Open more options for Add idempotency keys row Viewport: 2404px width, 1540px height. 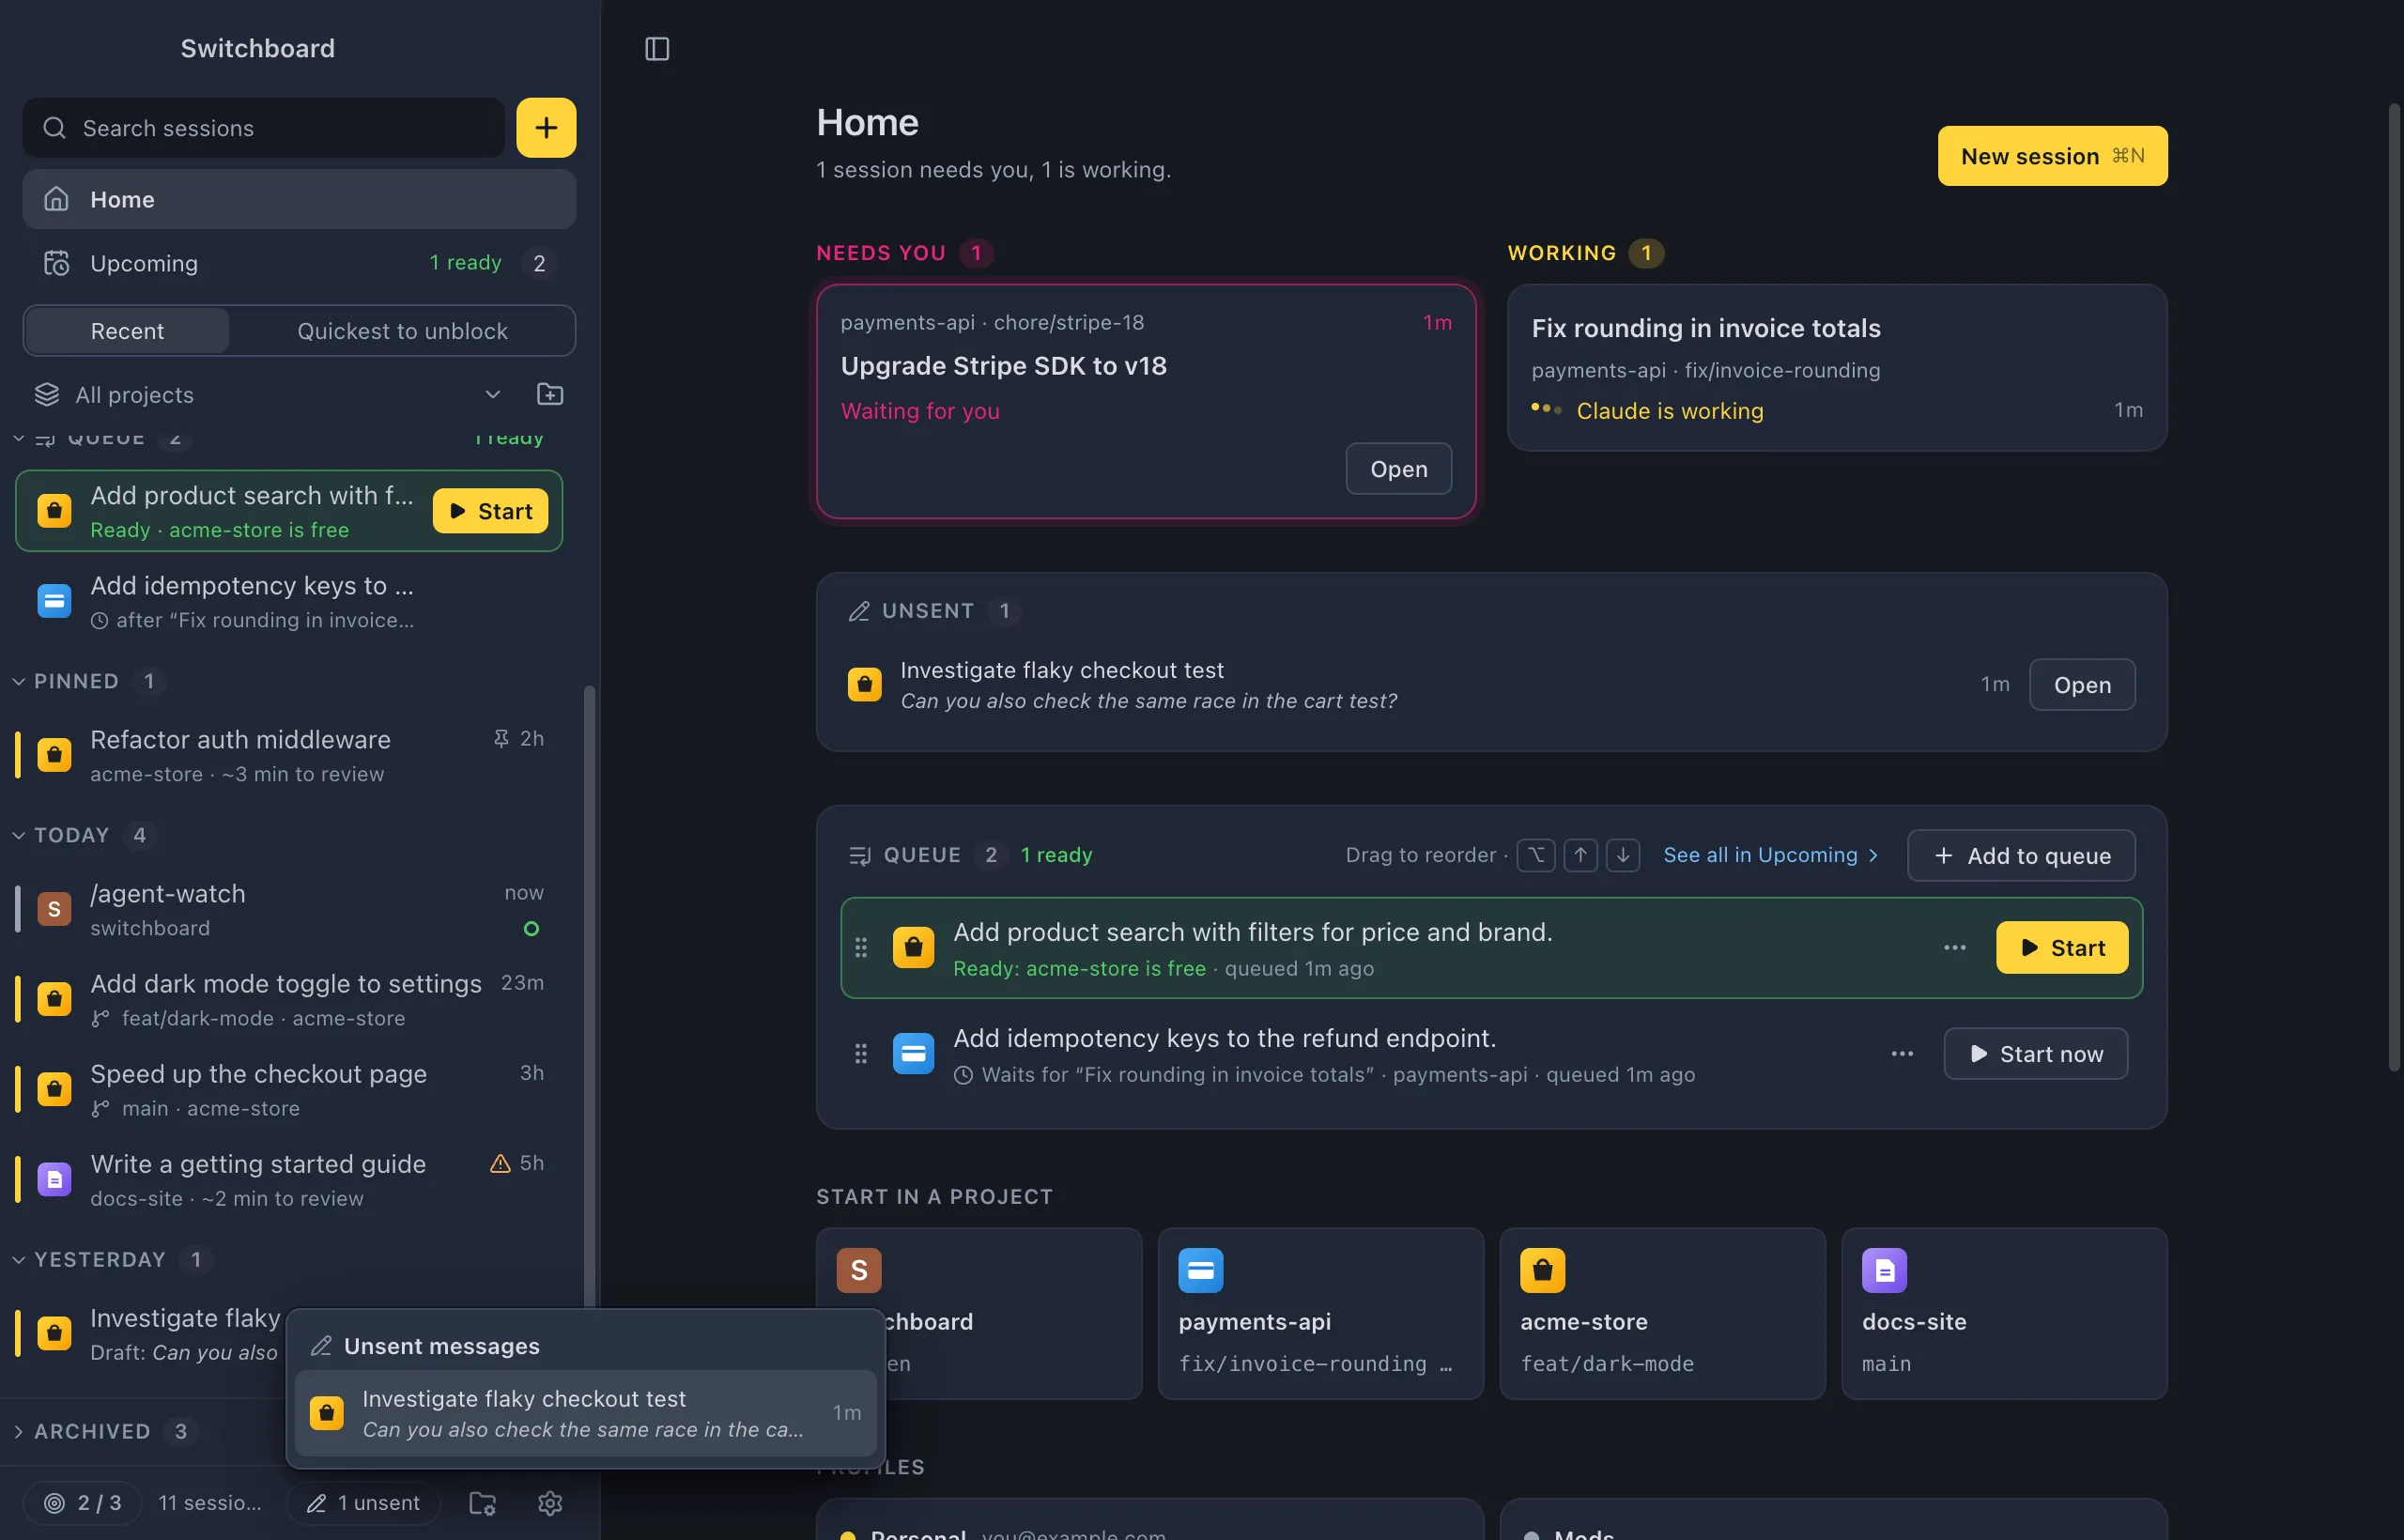[1902, 1053]
